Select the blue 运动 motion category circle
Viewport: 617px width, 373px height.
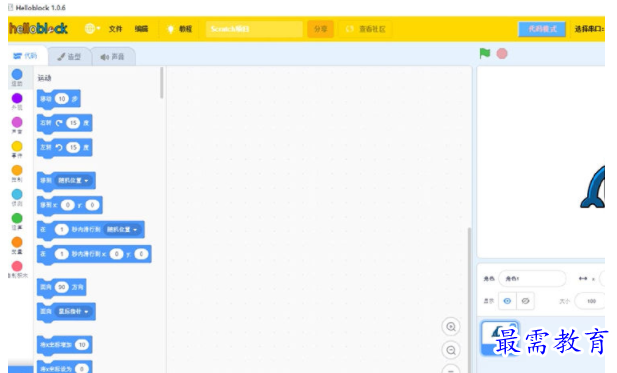(x=17, y=74)
